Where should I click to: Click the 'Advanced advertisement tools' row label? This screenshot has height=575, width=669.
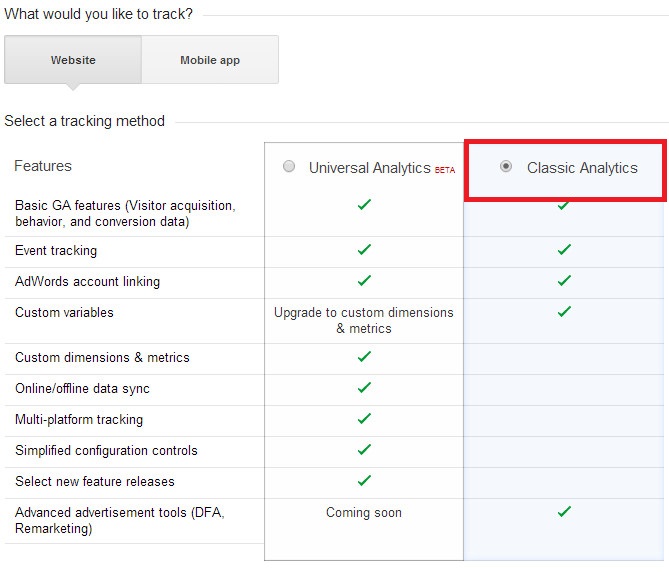(x=120, y=520)
